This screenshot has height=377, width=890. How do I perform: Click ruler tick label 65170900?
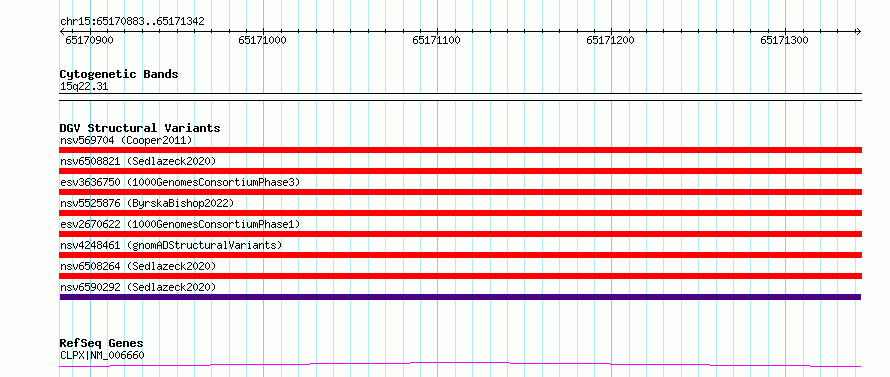[89, 40]
